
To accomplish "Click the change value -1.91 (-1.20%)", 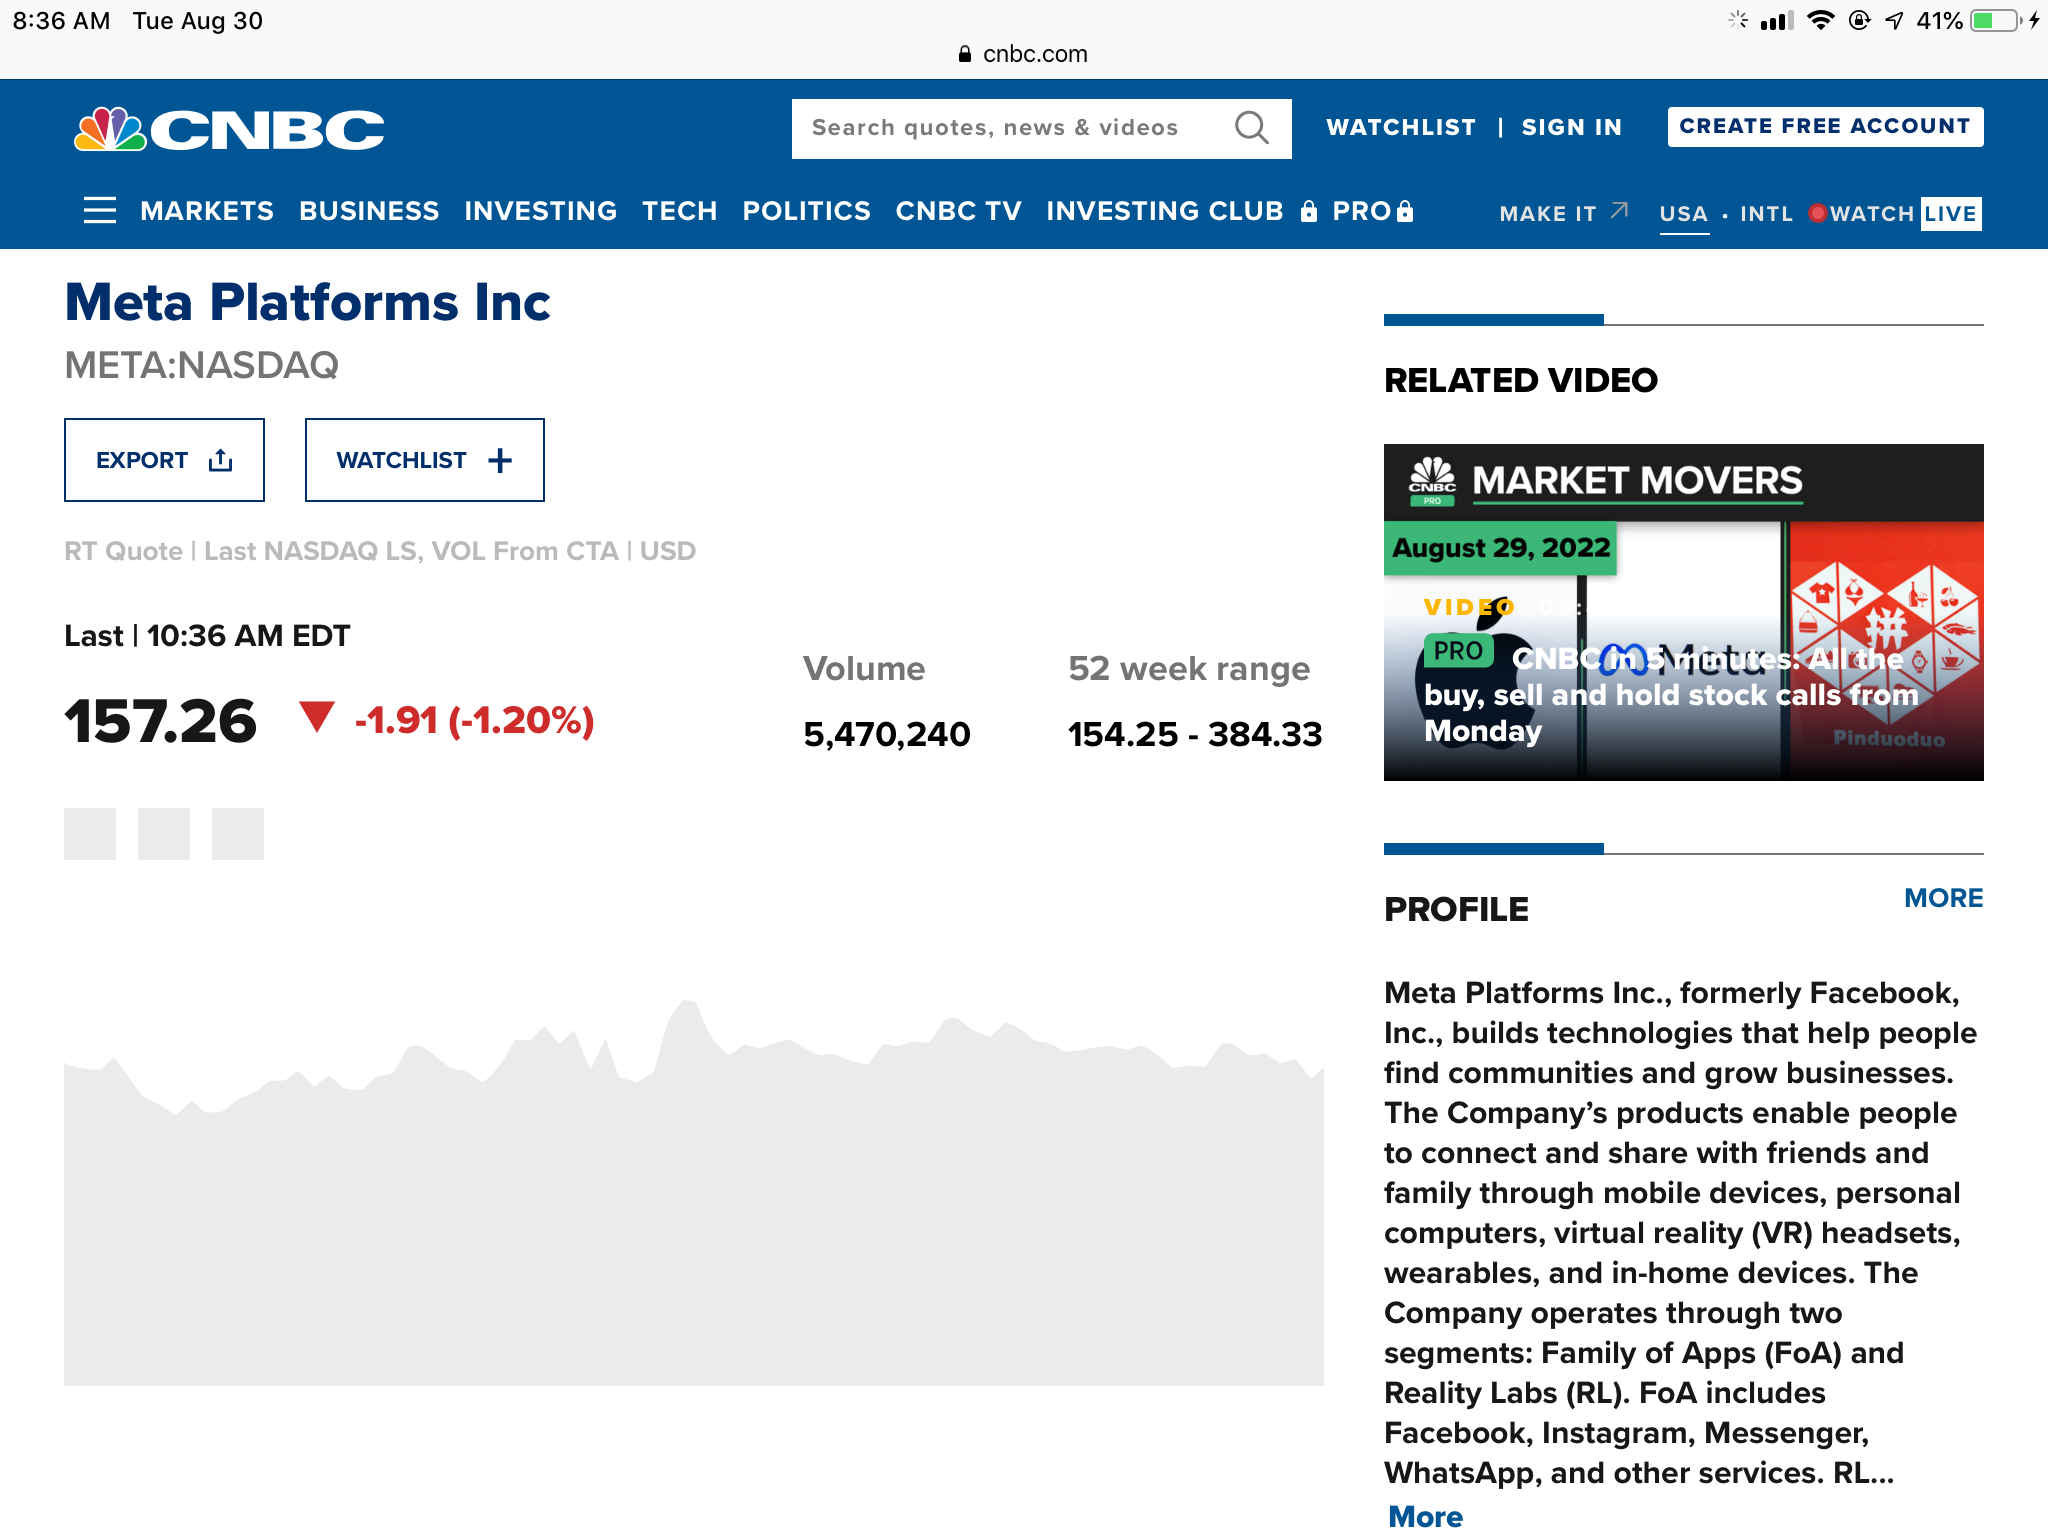I will coord(475,720).
